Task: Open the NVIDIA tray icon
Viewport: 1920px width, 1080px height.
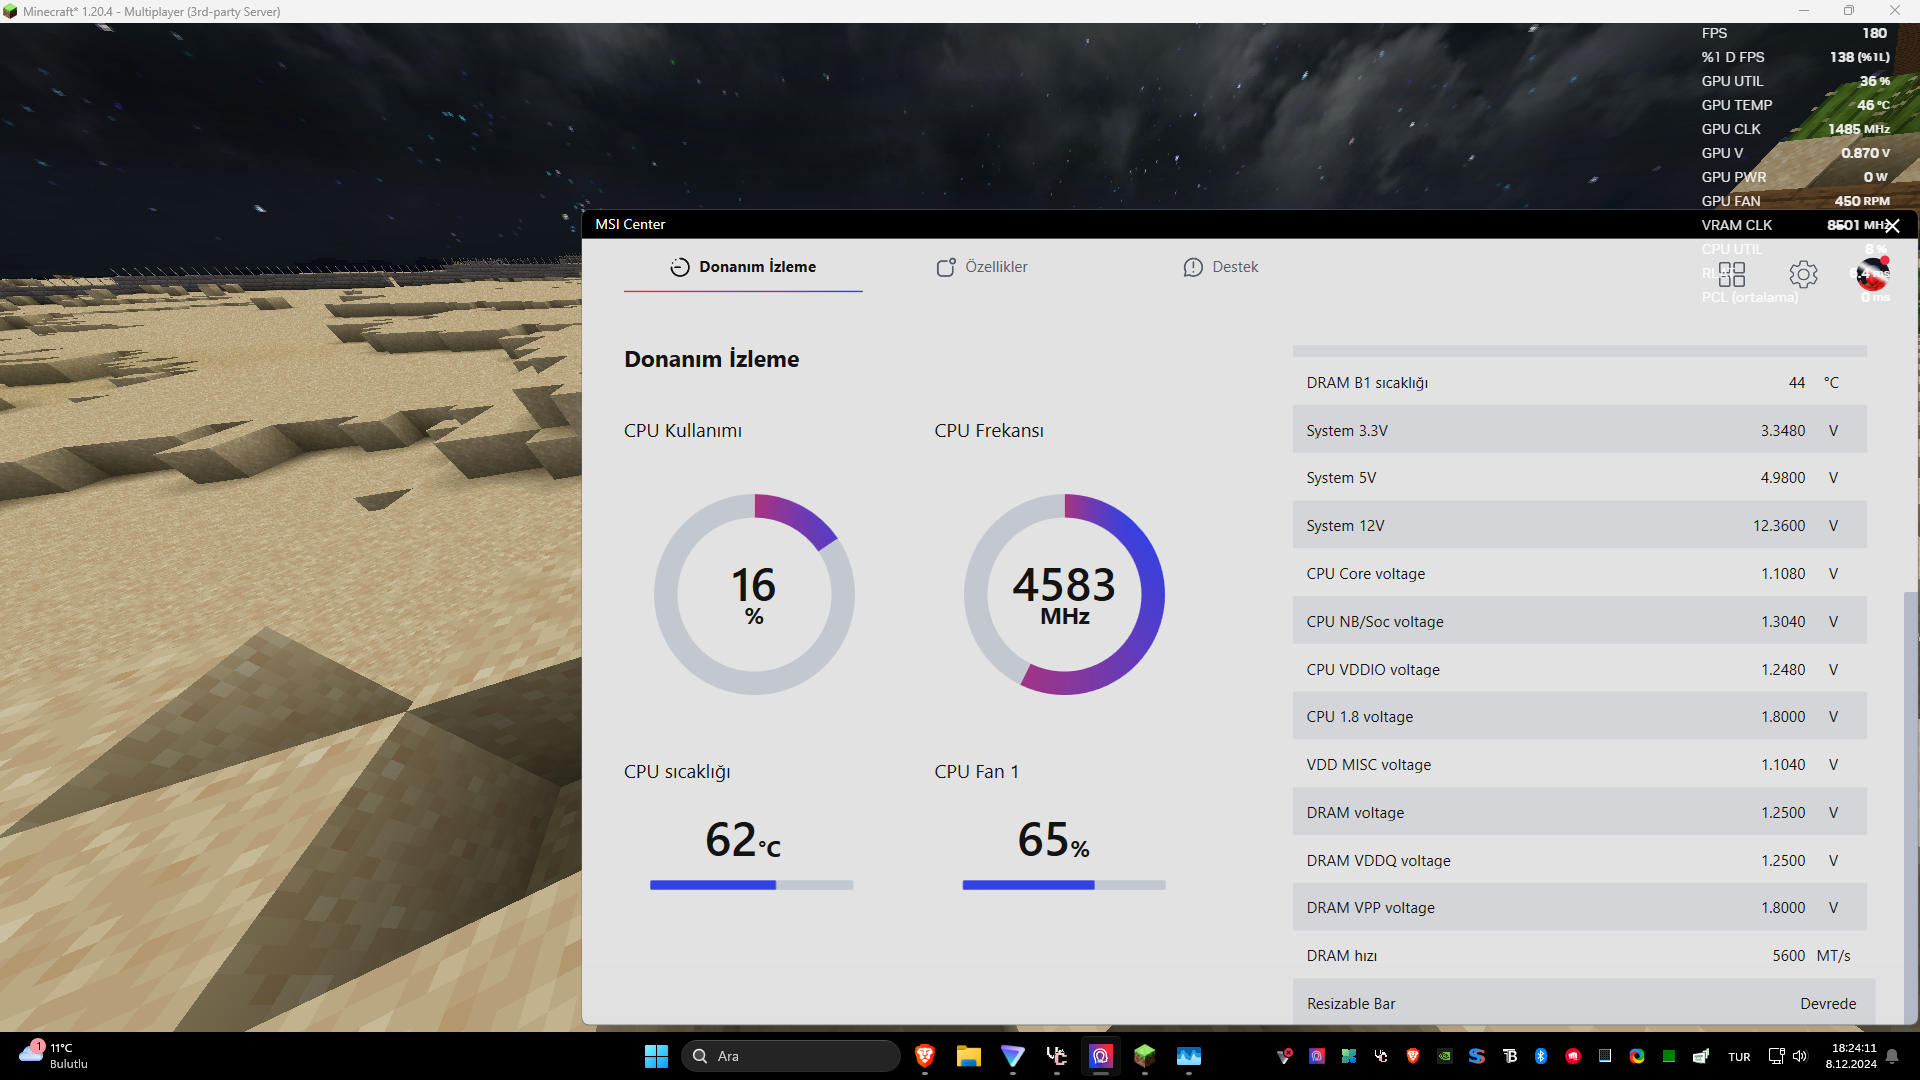Action: click(1445, 1056)
